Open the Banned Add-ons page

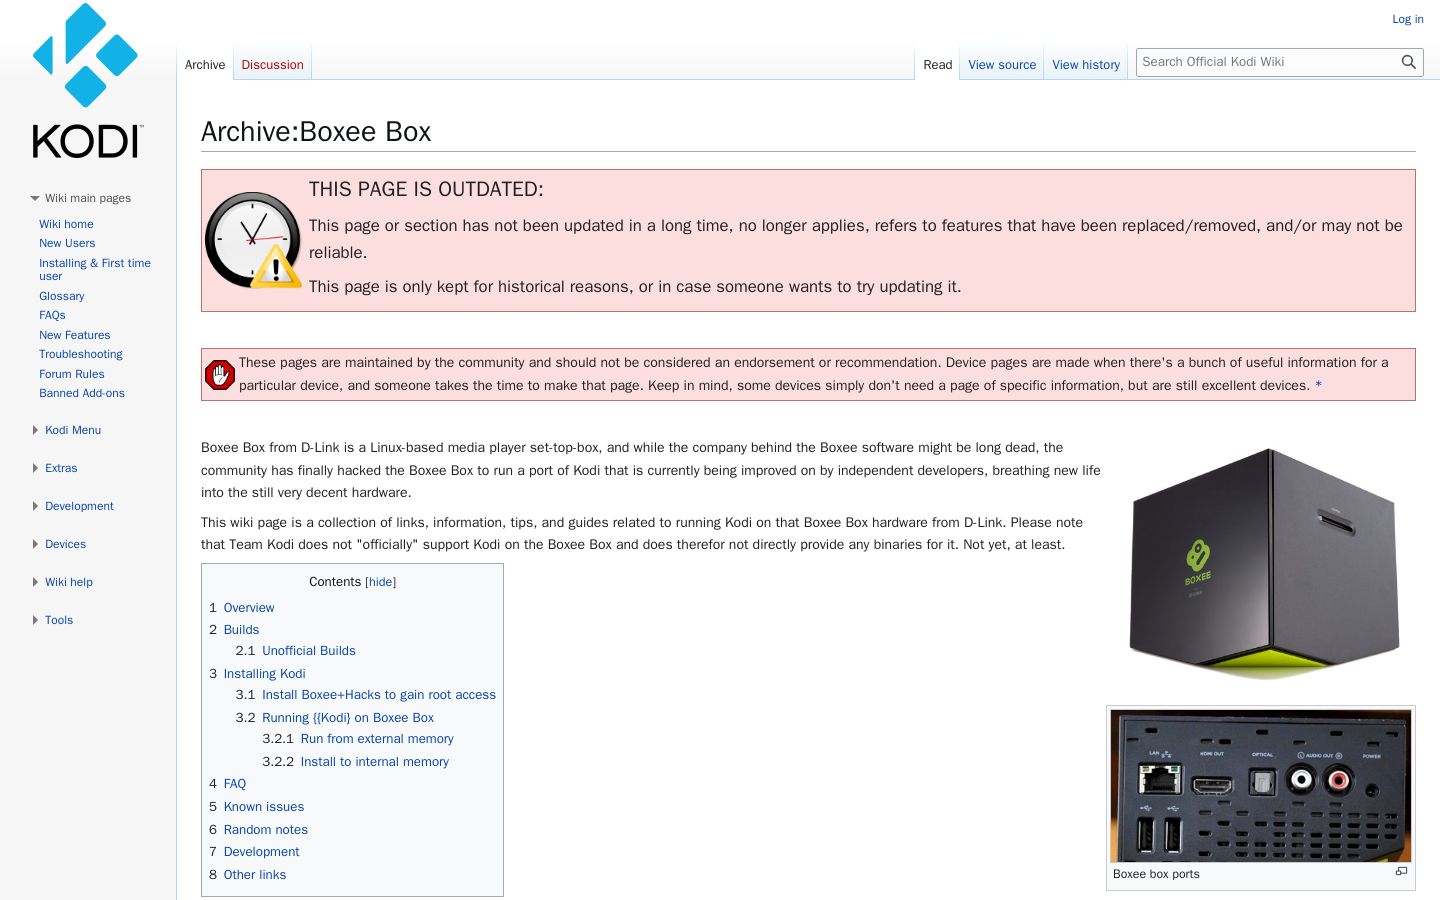click(x=82, y=393)
